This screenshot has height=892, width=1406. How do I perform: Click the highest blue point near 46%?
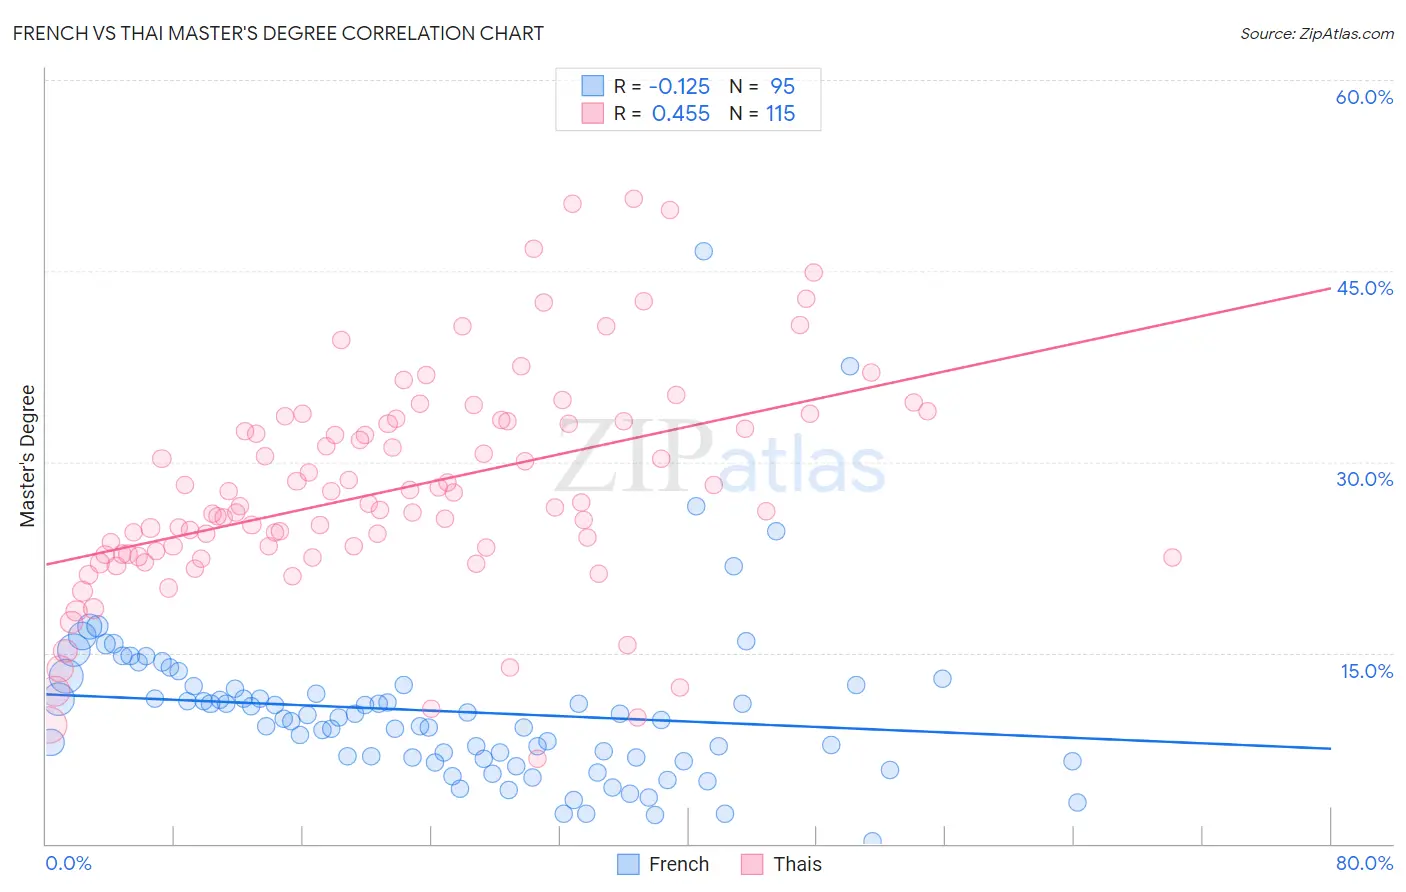click(x=703, y=251)
